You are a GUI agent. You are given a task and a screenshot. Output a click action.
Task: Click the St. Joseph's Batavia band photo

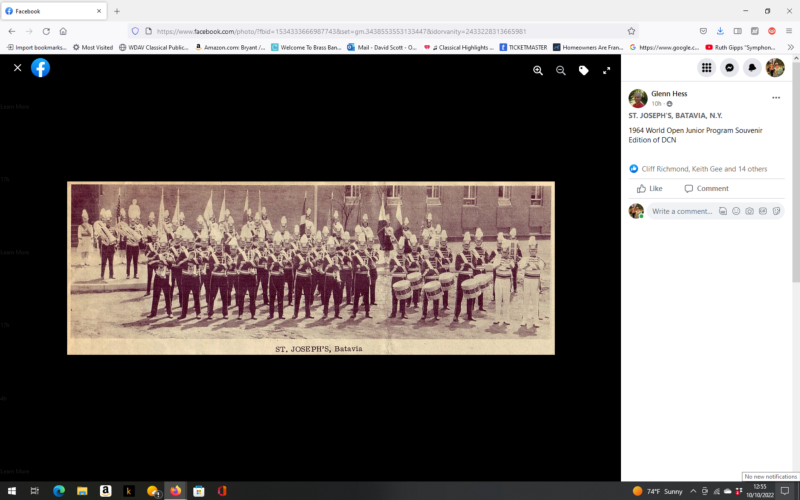tap(311, 268)
